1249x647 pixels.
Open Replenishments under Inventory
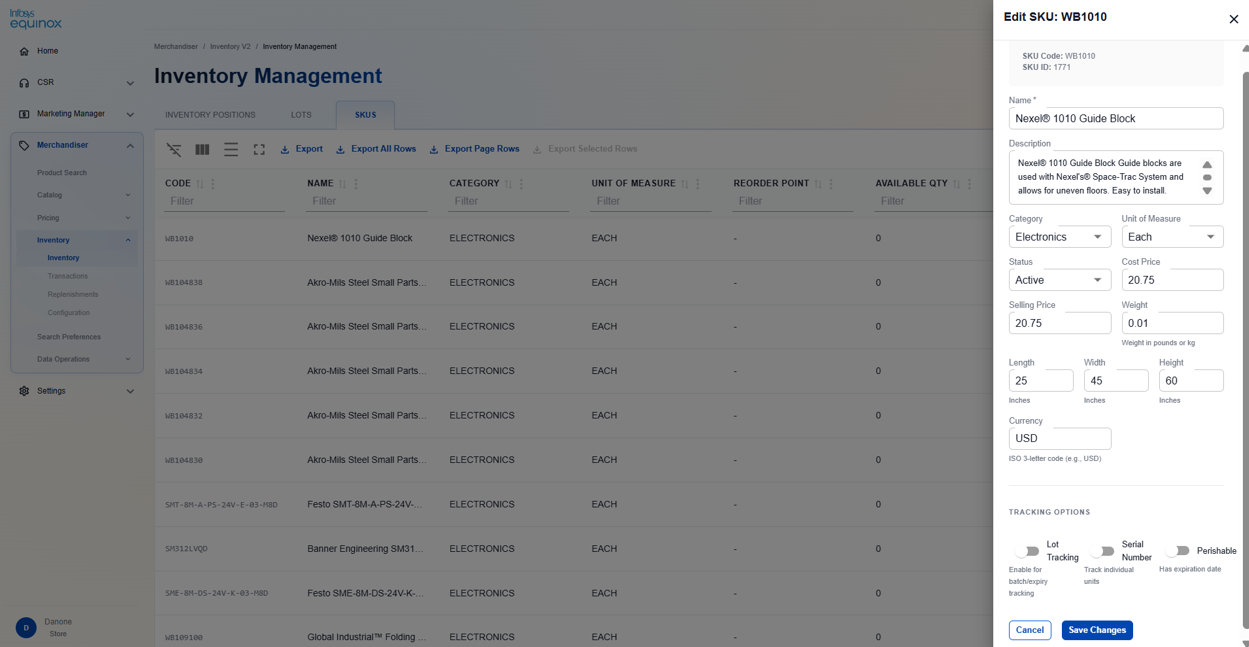coord(73,294)
